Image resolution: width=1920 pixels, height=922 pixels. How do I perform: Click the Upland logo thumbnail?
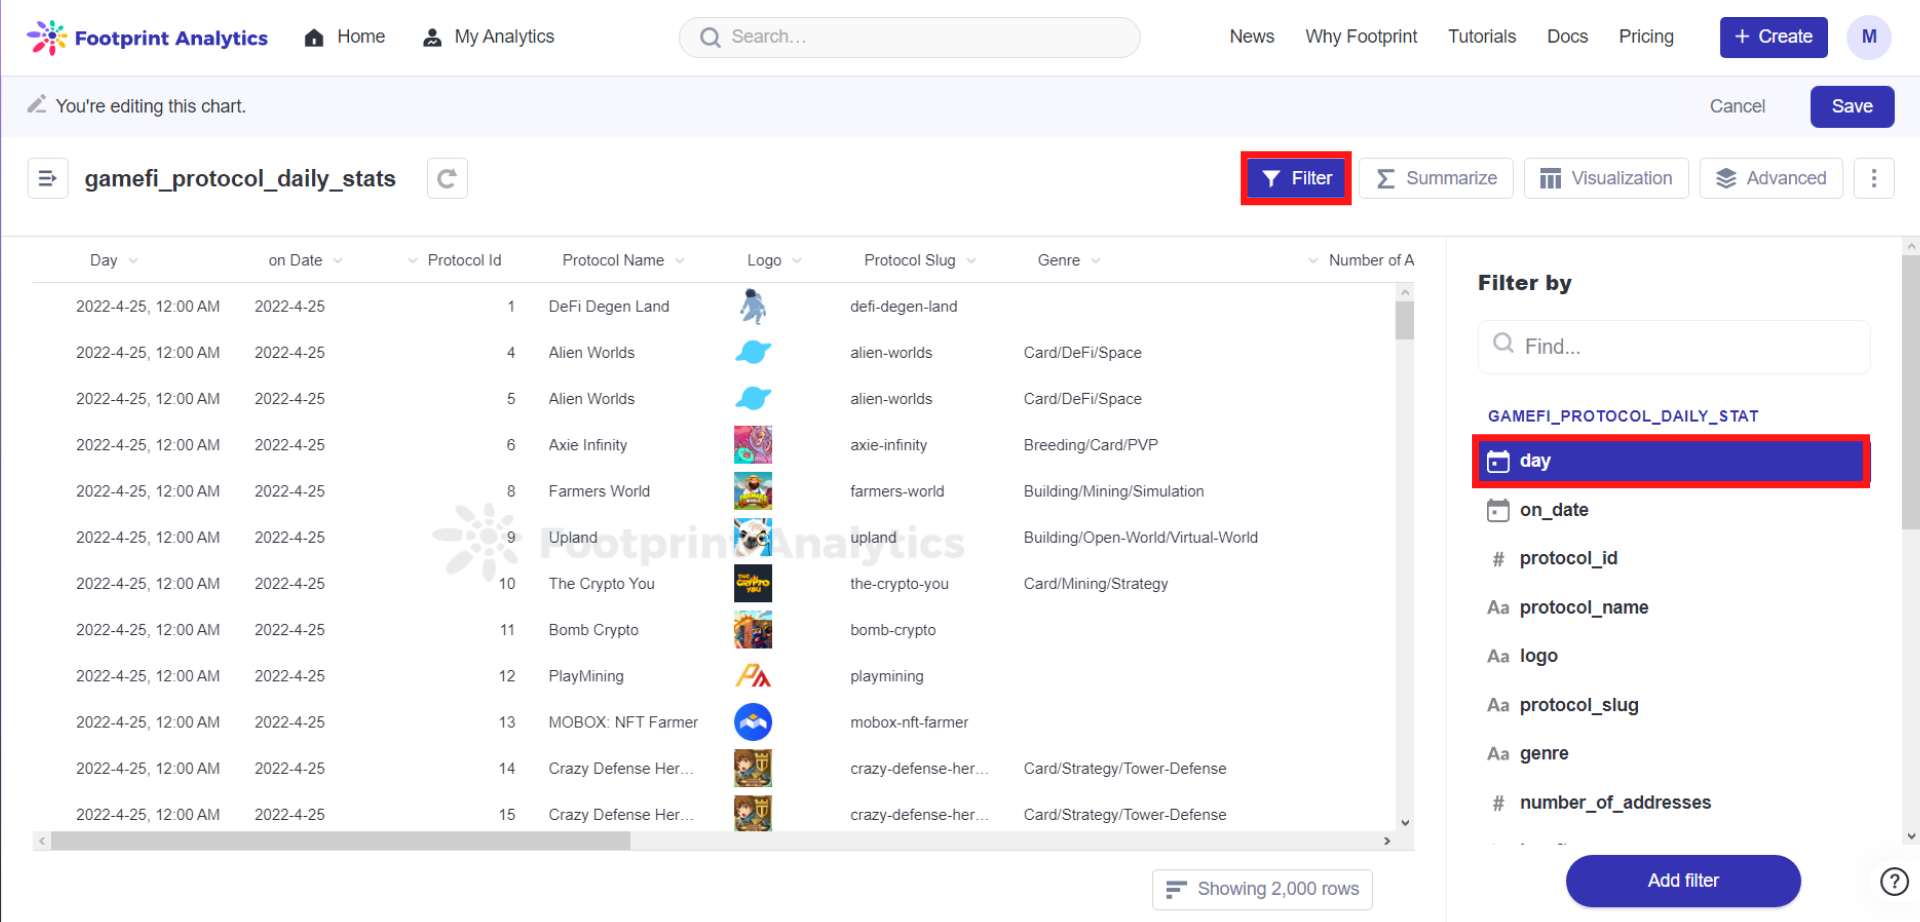click(x=753, y=537)
